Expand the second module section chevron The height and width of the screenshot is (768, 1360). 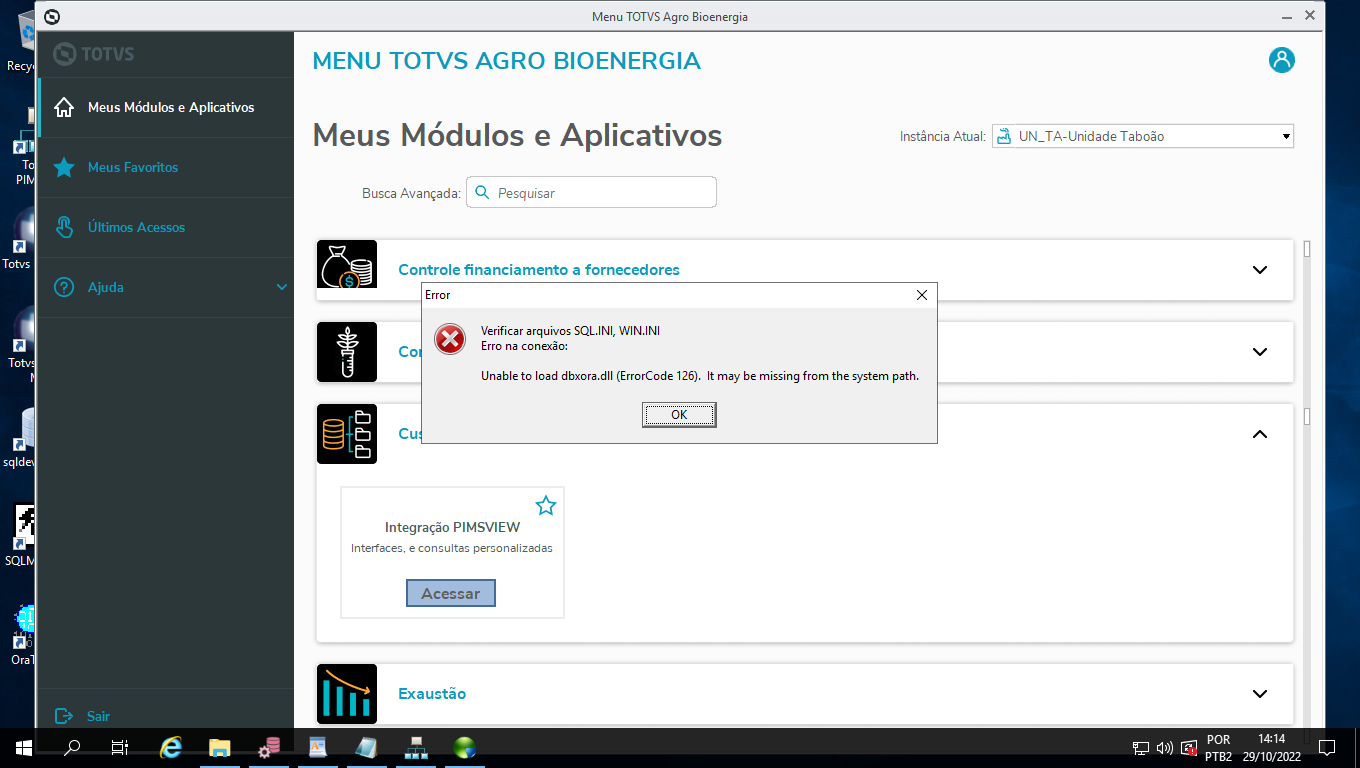(1260, 352)
